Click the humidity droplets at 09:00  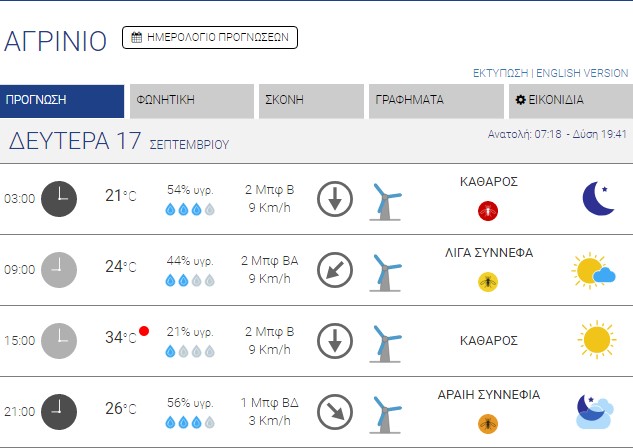coord(190,280)
